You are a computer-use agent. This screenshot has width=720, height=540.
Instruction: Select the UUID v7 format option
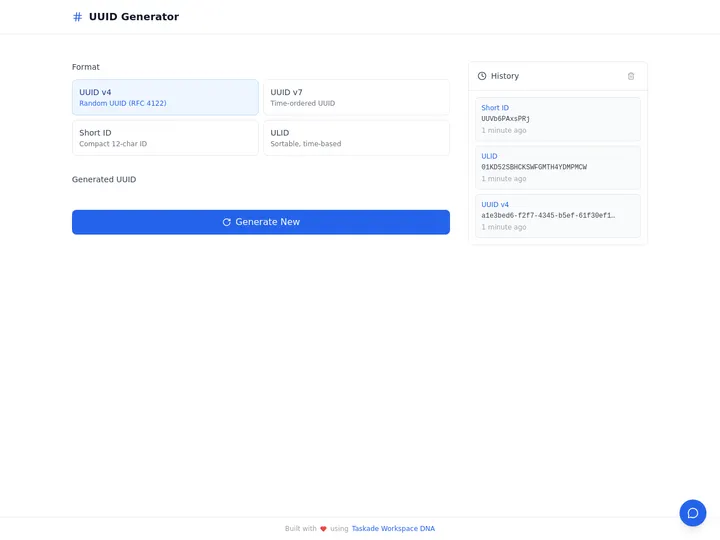(356, 97)
